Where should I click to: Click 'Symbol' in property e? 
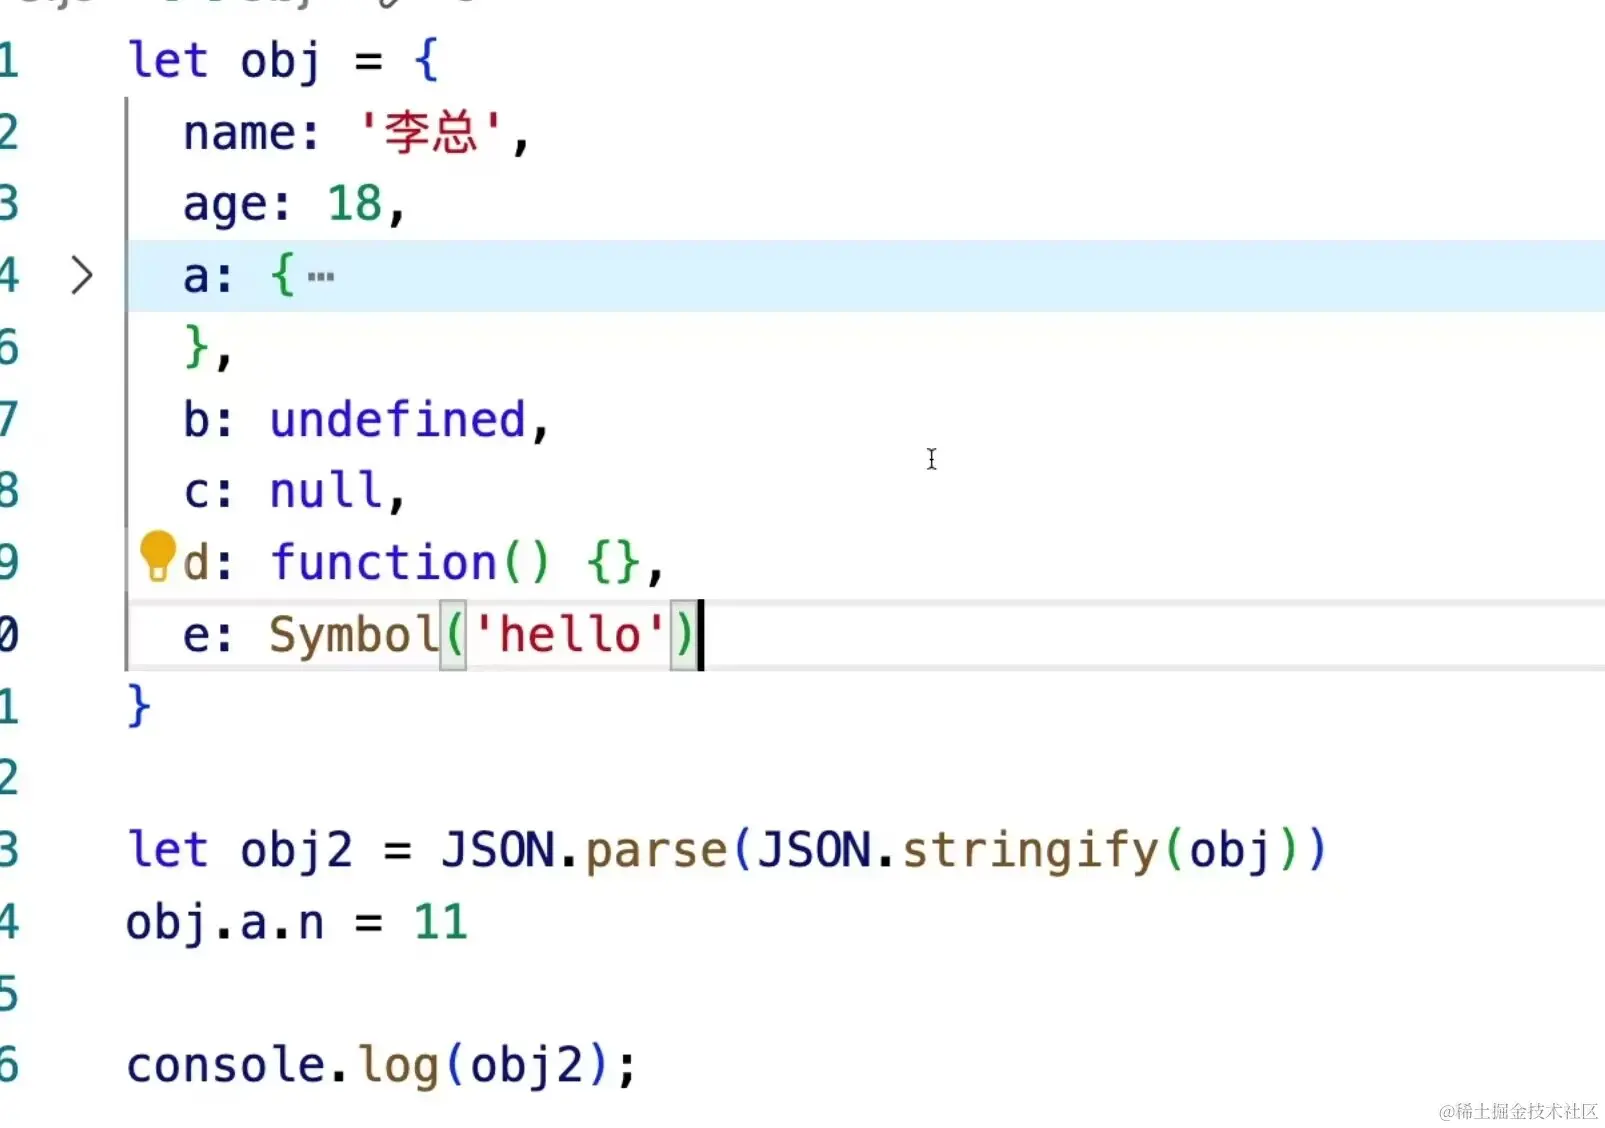coord(354,634)
